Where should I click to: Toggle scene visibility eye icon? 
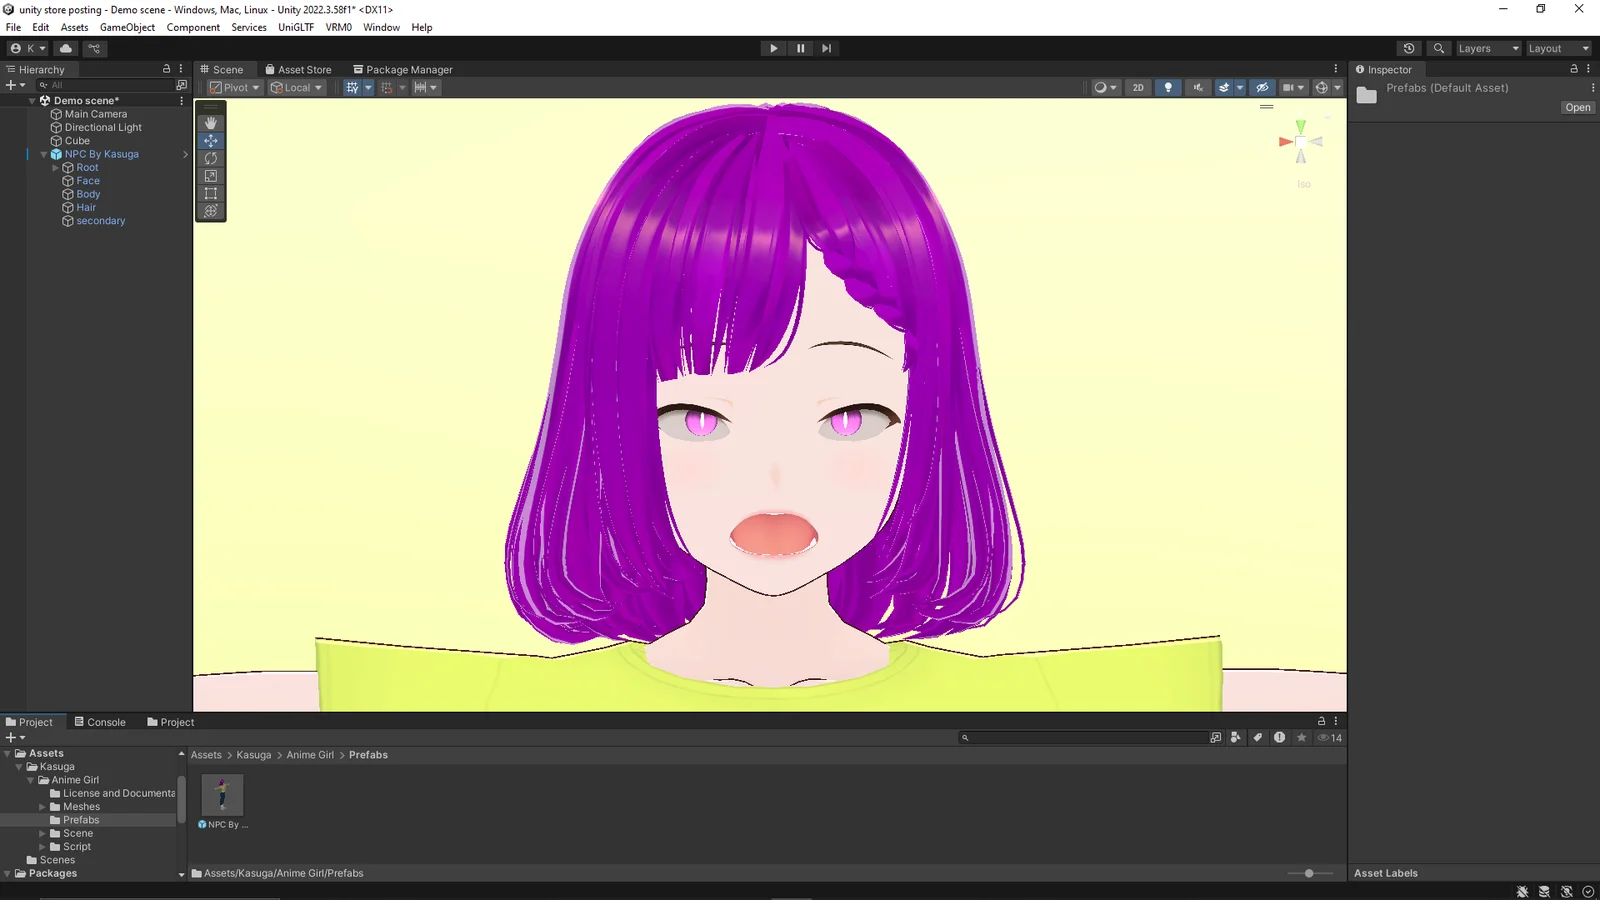(1262, 87)
